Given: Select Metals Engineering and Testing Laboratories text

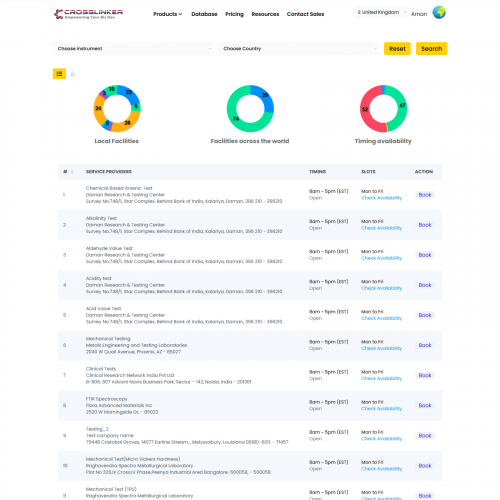Looking at the screenshot, I should [x=136, y=345].
